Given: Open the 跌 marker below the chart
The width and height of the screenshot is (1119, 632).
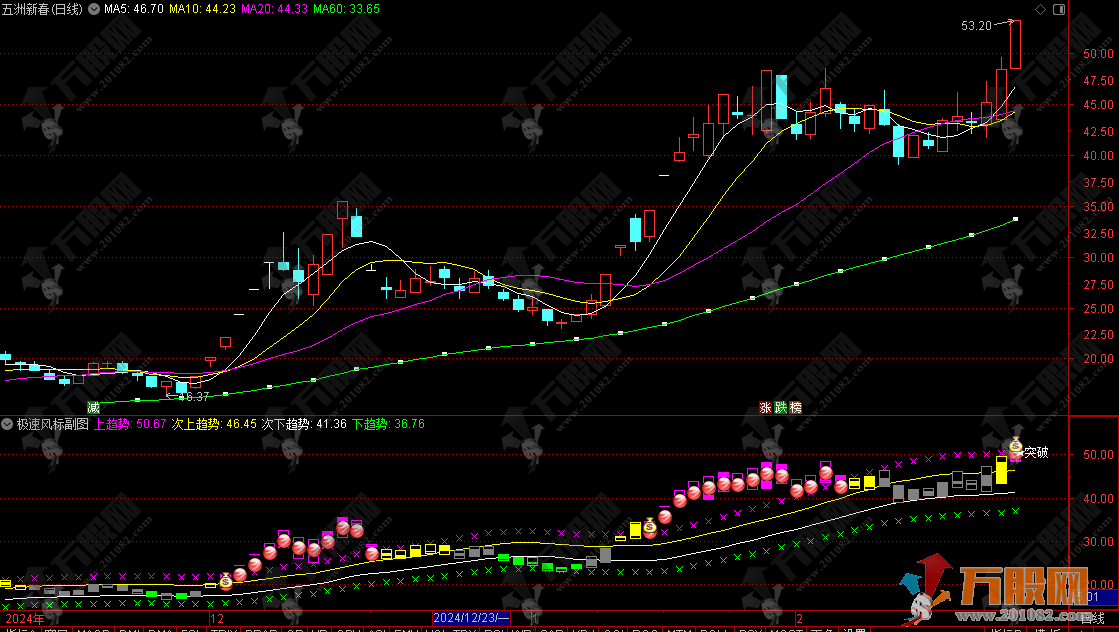Looking at the screenshot, I should (x=780, y=408).
